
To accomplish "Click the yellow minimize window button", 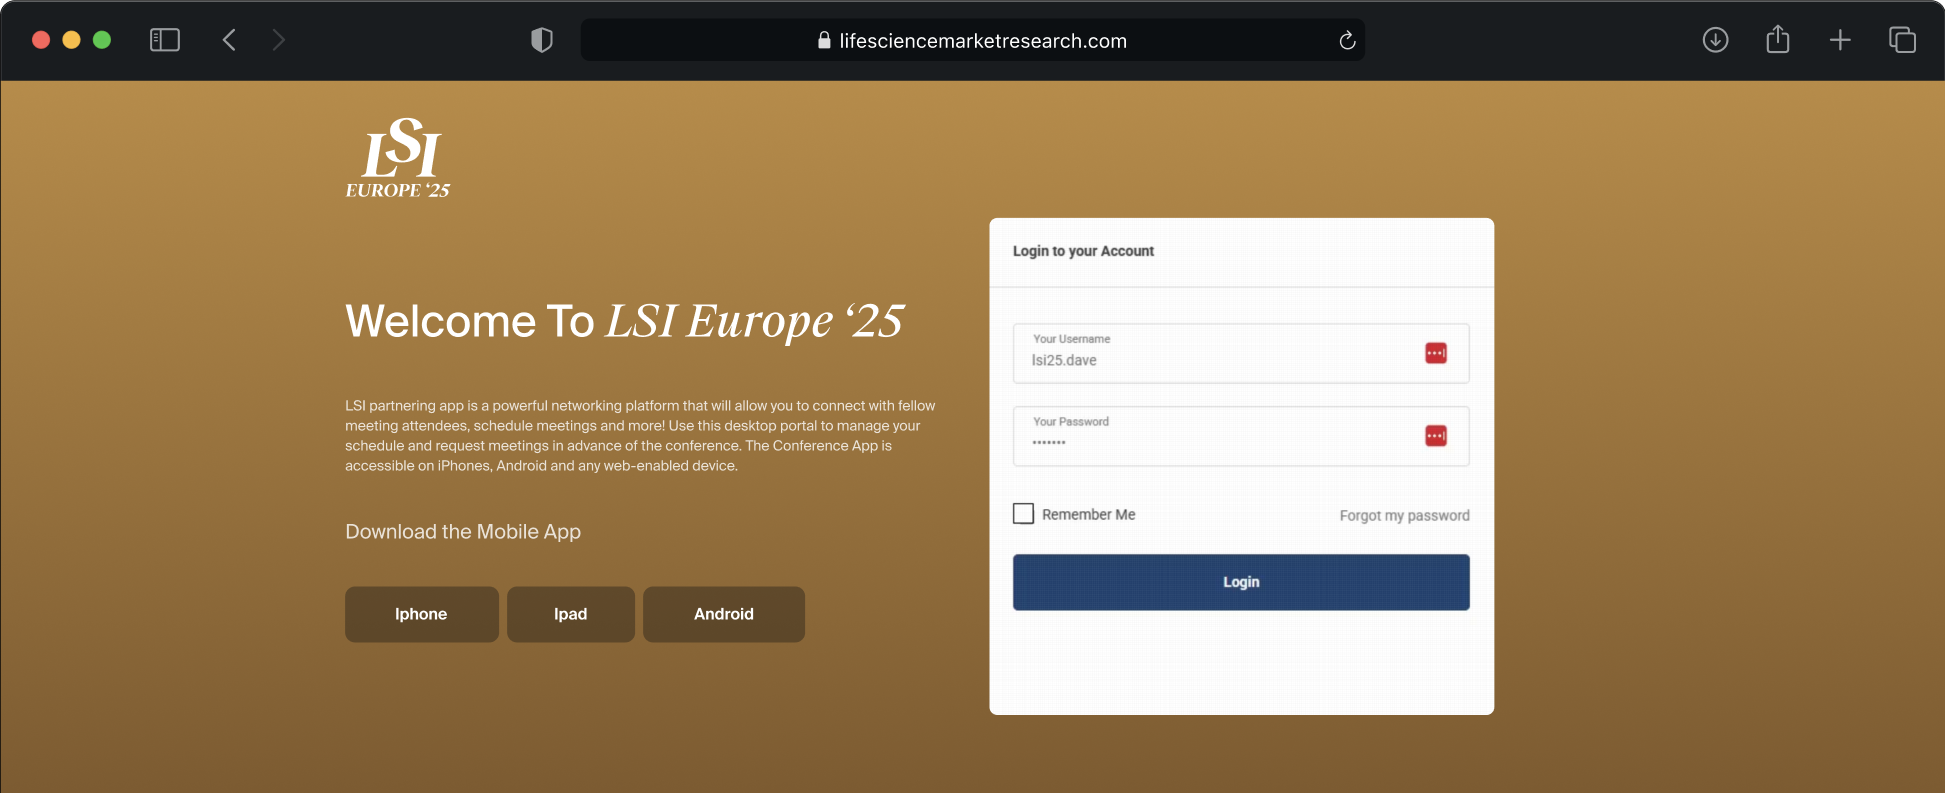I will (71, 40).
